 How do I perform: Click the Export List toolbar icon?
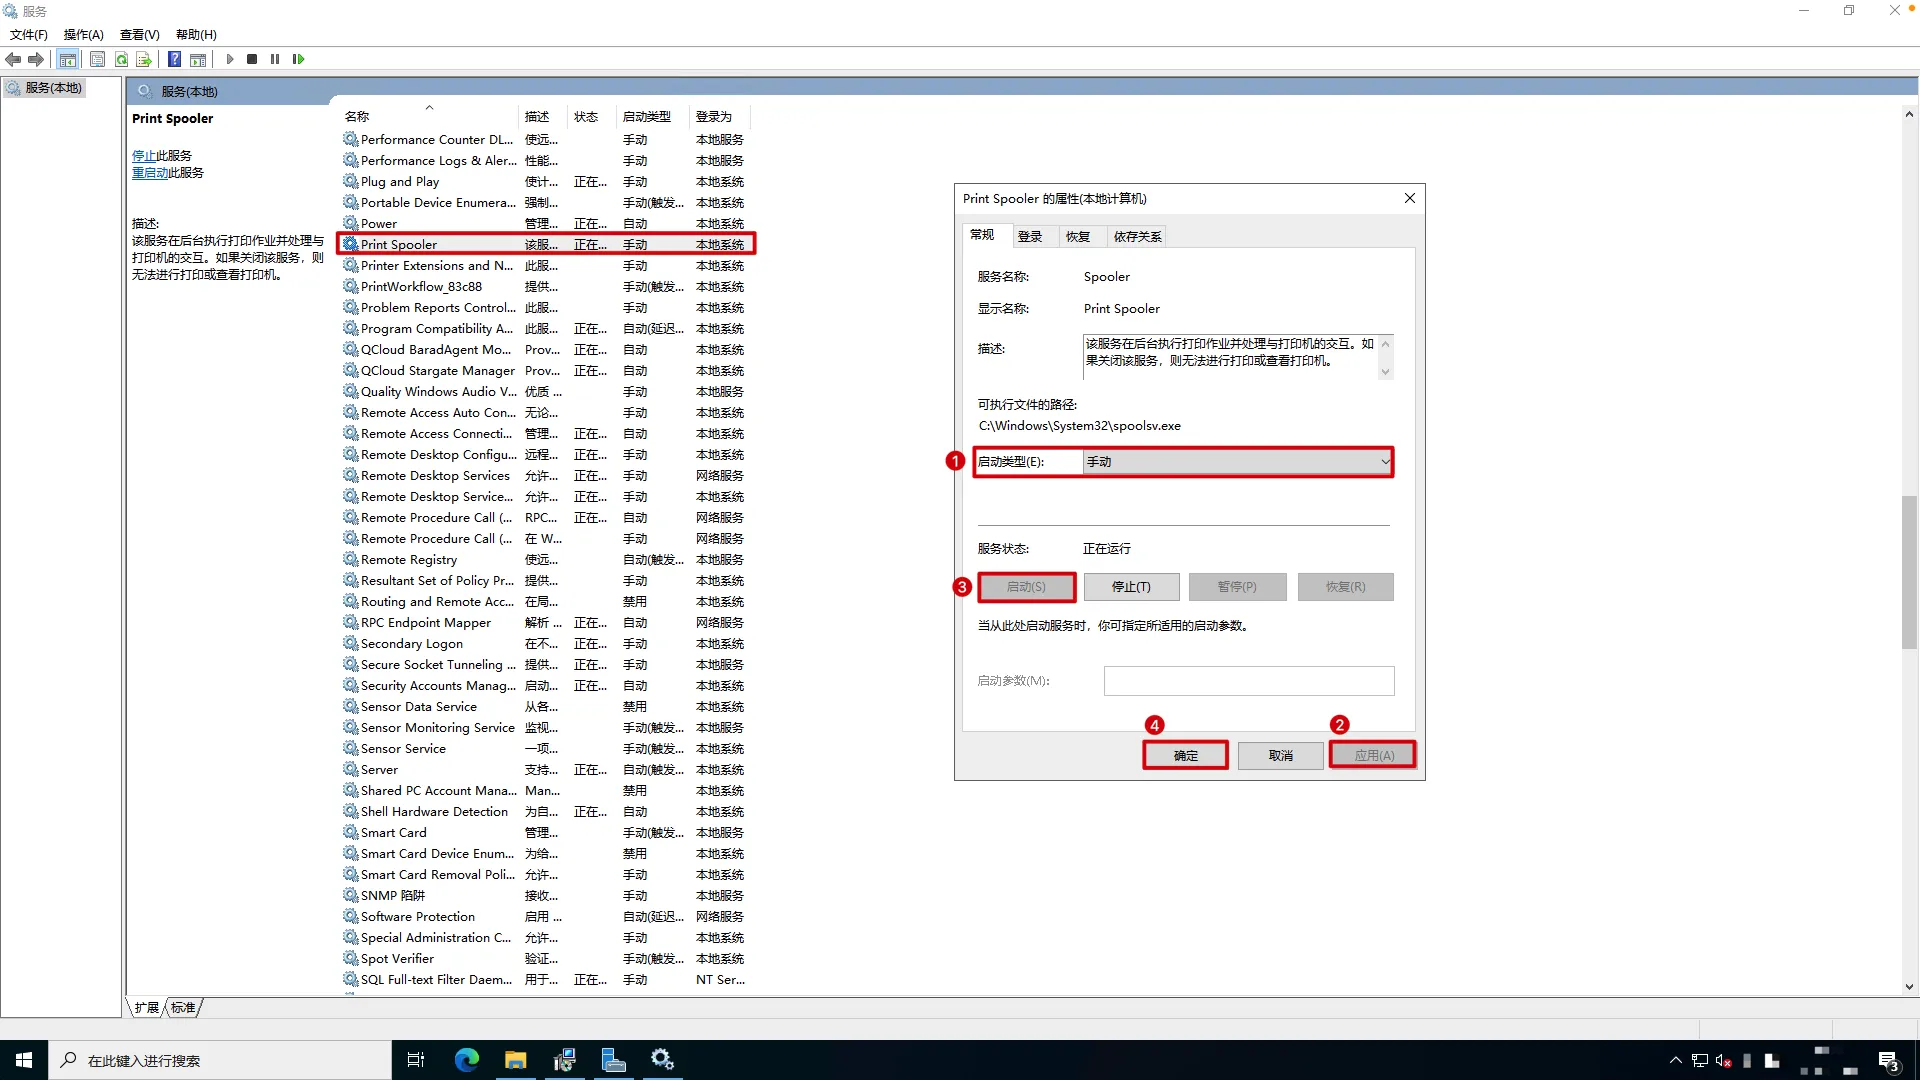144,59
